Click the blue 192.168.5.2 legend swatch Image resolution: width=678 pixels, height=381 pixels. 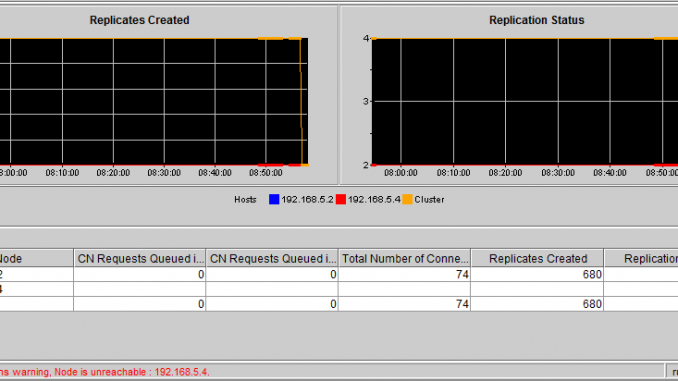click(x=274, y=199)
